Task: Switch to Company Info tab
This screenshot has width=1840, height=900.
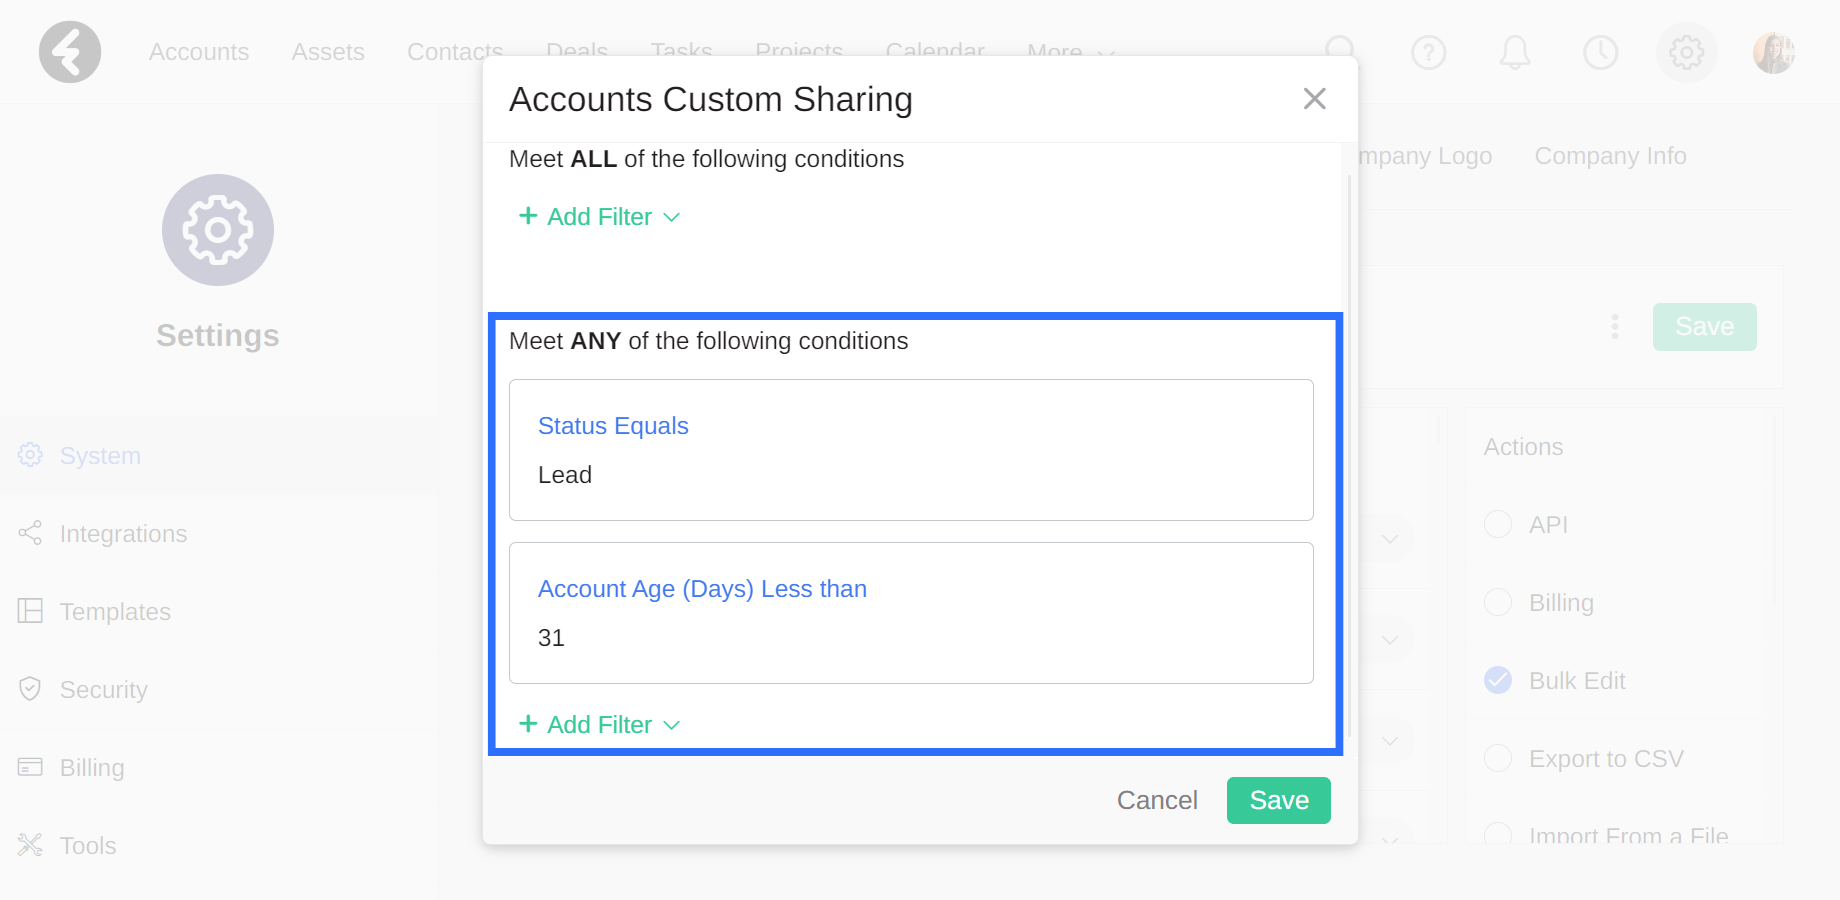Action: tap(1611, 156)
